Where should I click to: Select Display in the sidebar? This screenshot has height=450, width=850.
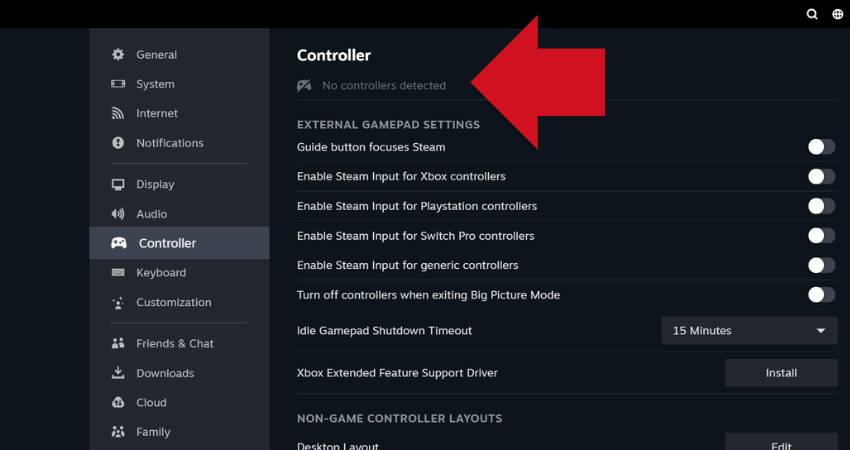pos(179,184)
